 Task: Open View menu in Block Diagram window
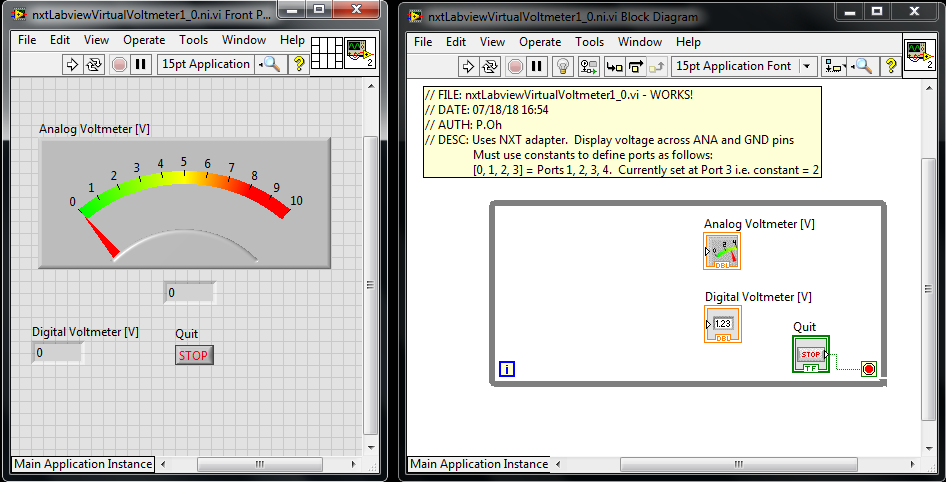click(x=492, y=42)
